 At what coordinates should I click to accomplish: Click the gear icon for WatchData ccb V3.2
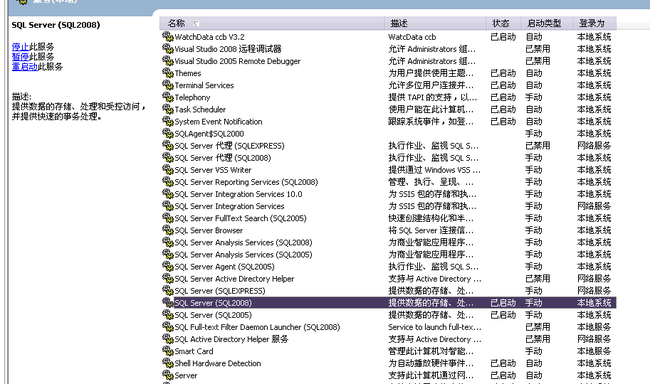tap(167, 36)
